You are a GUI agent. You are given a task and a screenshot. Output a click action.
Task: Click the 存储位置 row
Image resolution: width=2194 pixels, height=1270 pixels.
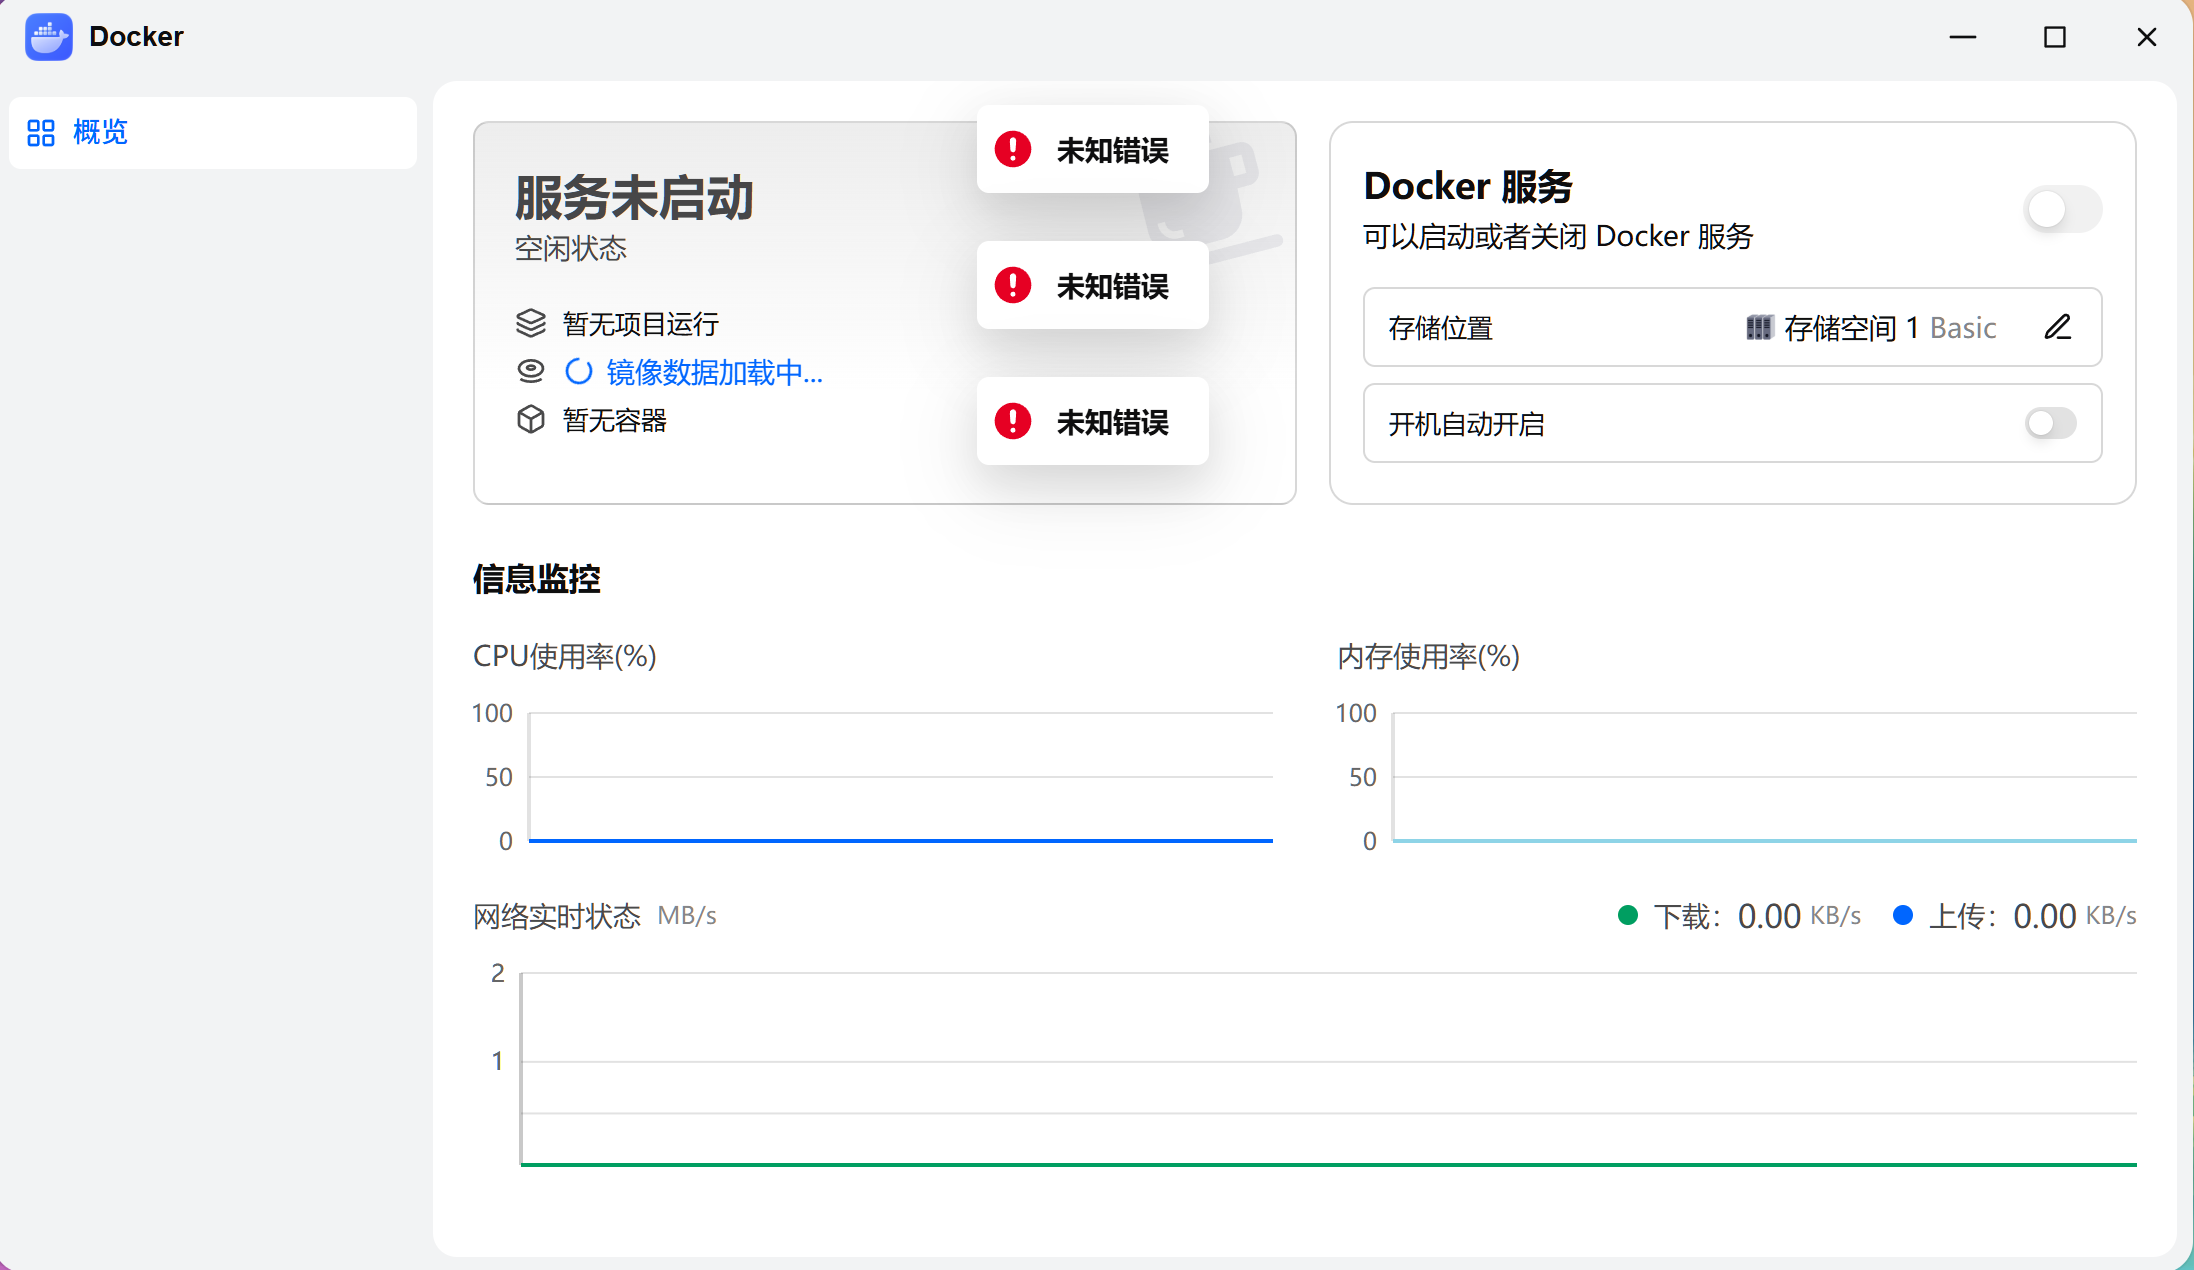click(x=1733, y=327)
